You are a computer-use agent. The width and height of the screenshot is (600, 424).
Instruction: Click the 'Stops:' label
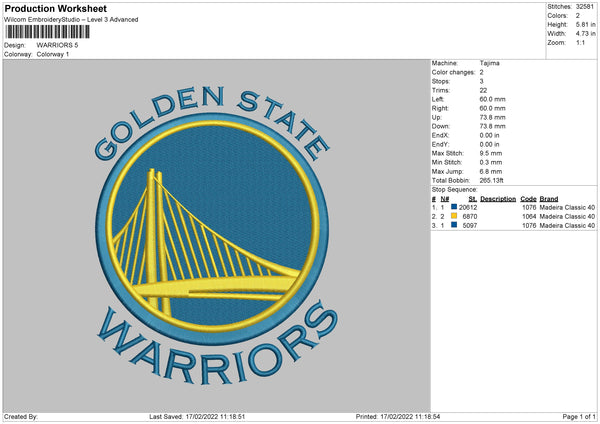(440, 82)
